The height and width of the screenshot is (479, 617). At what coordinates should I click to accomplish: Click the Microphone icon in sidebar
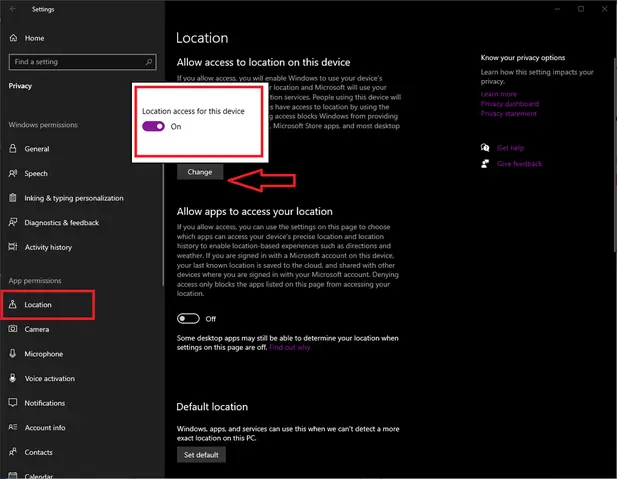click(13, 353)
